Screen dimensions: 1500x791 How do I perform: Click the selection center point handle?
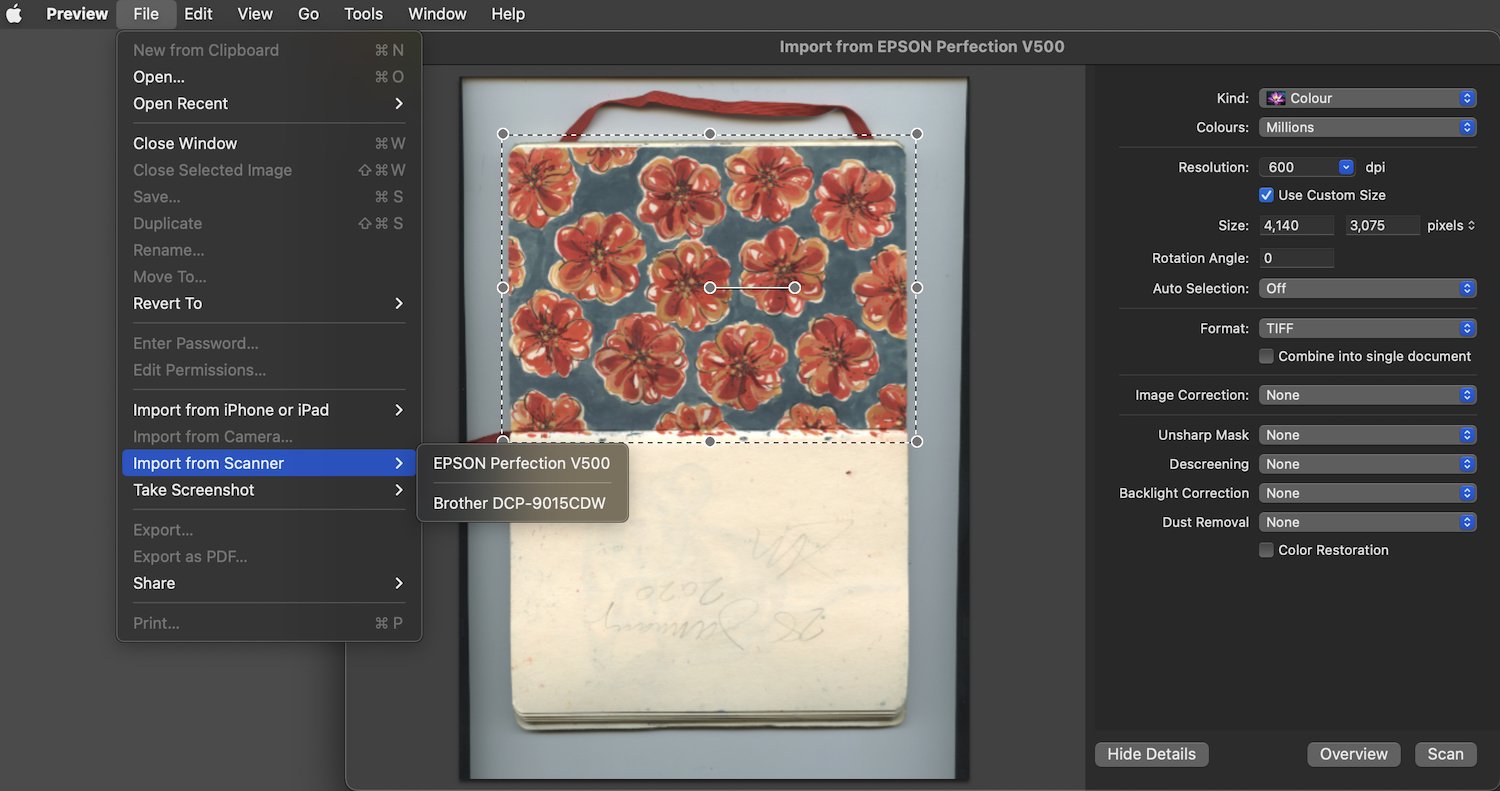tap(710, 288)
